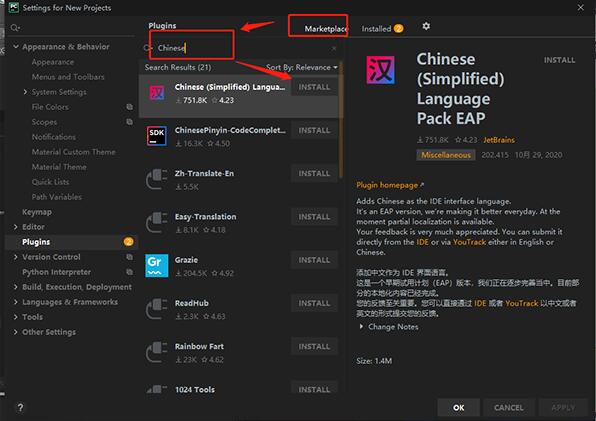Click the large Chinese language pack logo in the details panel
Screen dimensions: 596x421
[x=380, y=70]
